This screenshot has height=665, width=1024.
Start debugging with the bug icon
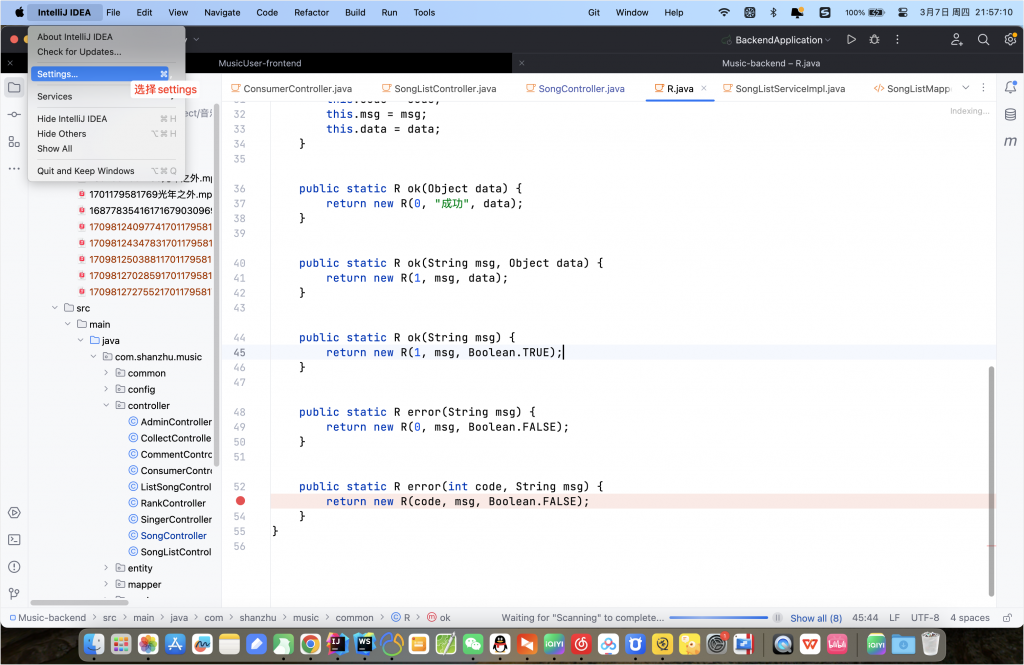pos(875,40)
